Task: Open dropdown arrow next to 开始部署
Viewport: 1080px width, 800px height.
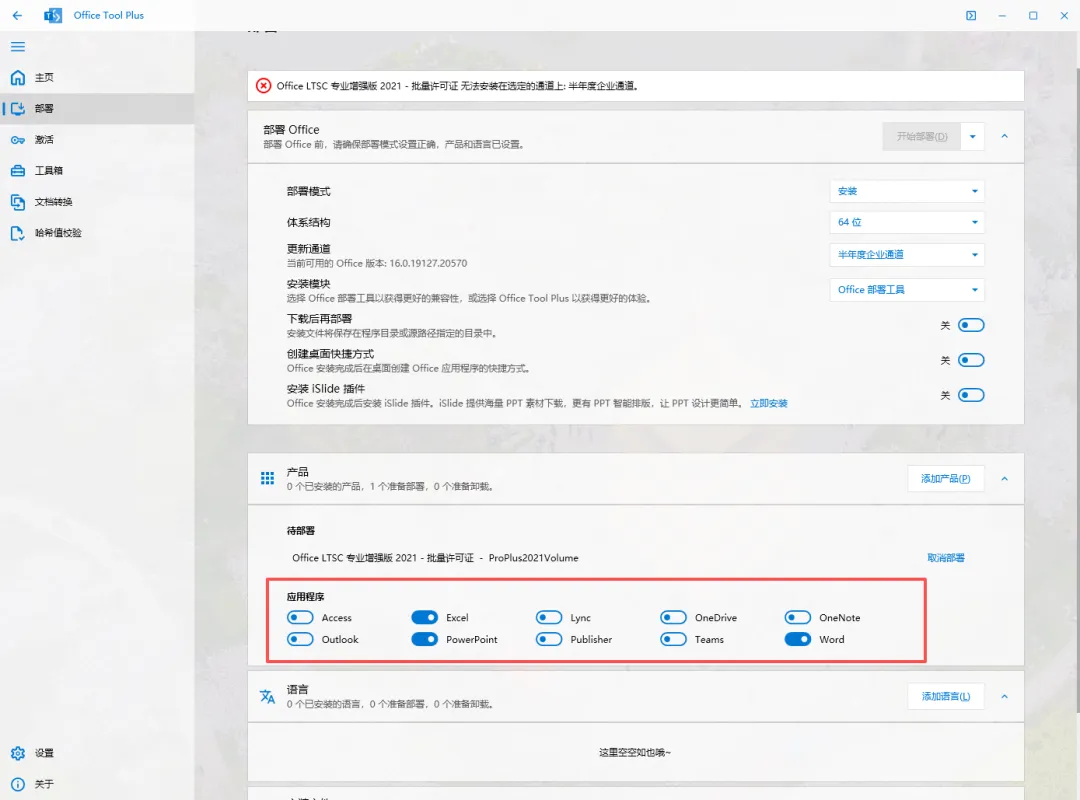Action: tap(973, 136)
